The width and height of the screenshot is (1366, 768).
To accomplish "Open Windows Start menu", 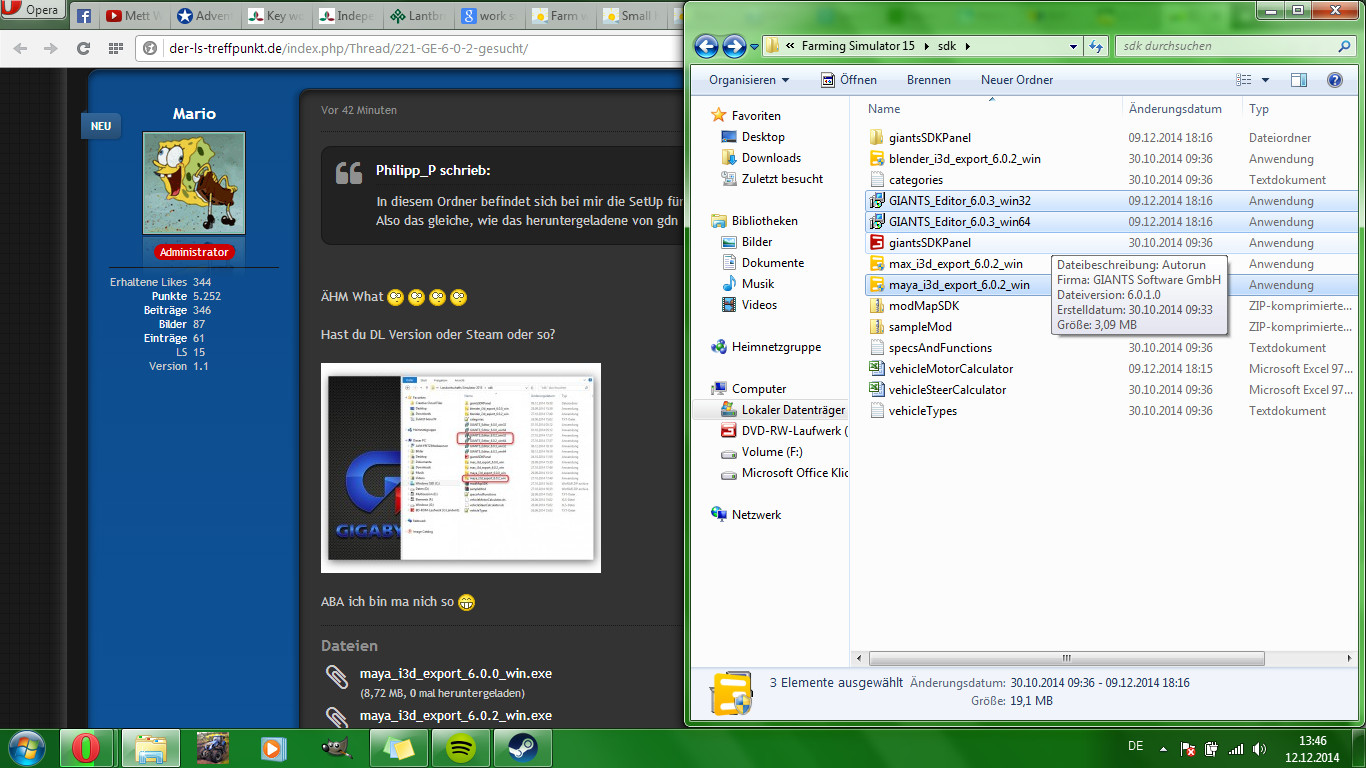I will (26, 747).
